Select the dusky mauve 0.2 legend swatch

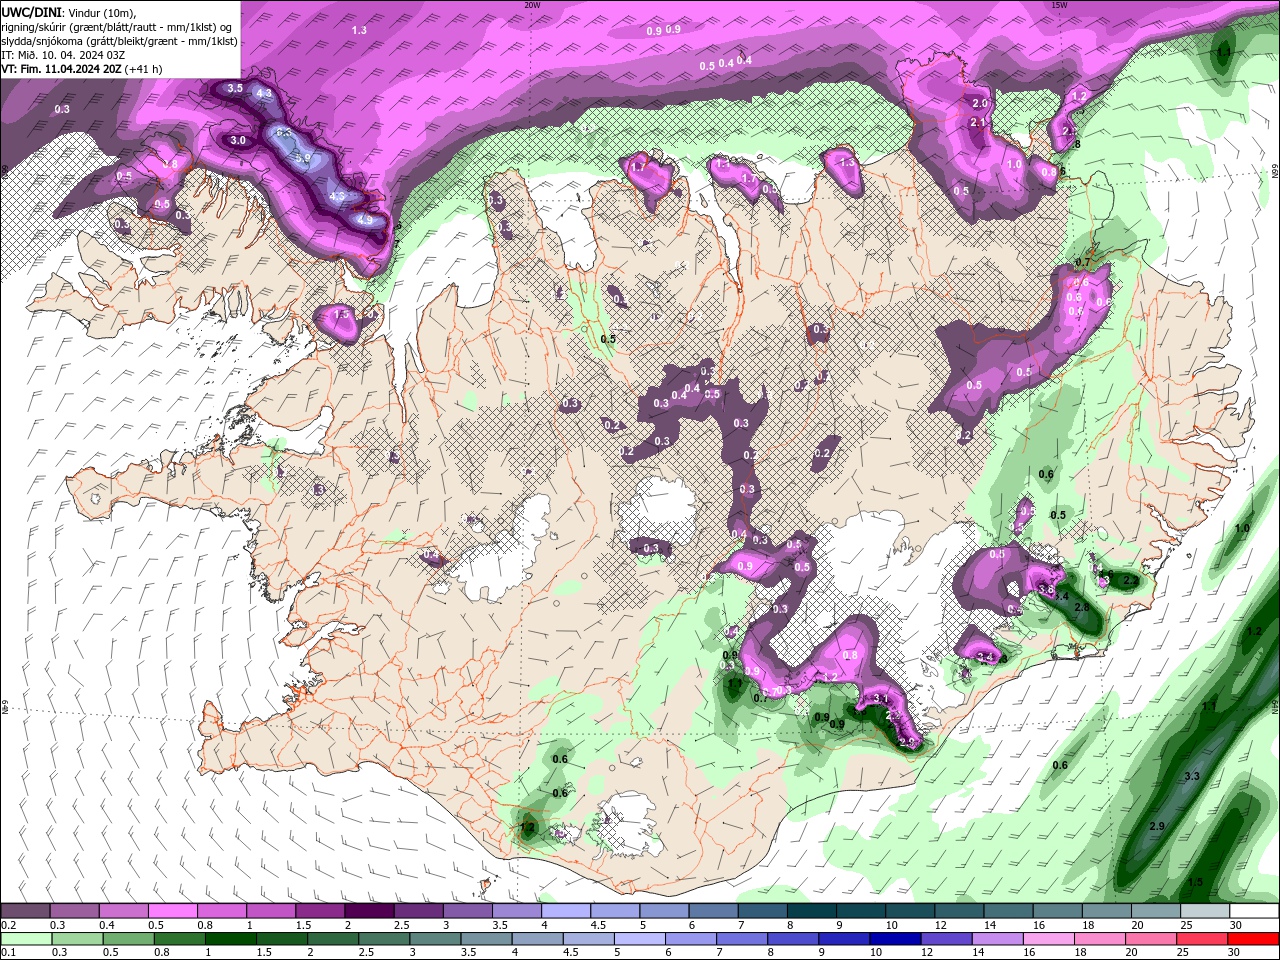[x=25, y=911]
